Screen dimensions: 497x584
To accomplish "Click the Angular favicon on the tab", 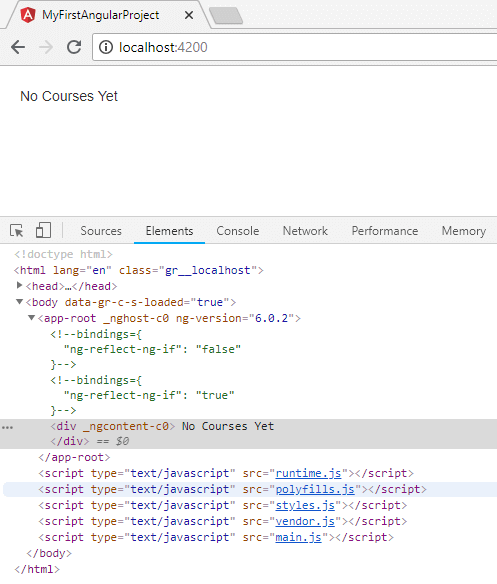I will pyautogui.click(x=28, y=15).
